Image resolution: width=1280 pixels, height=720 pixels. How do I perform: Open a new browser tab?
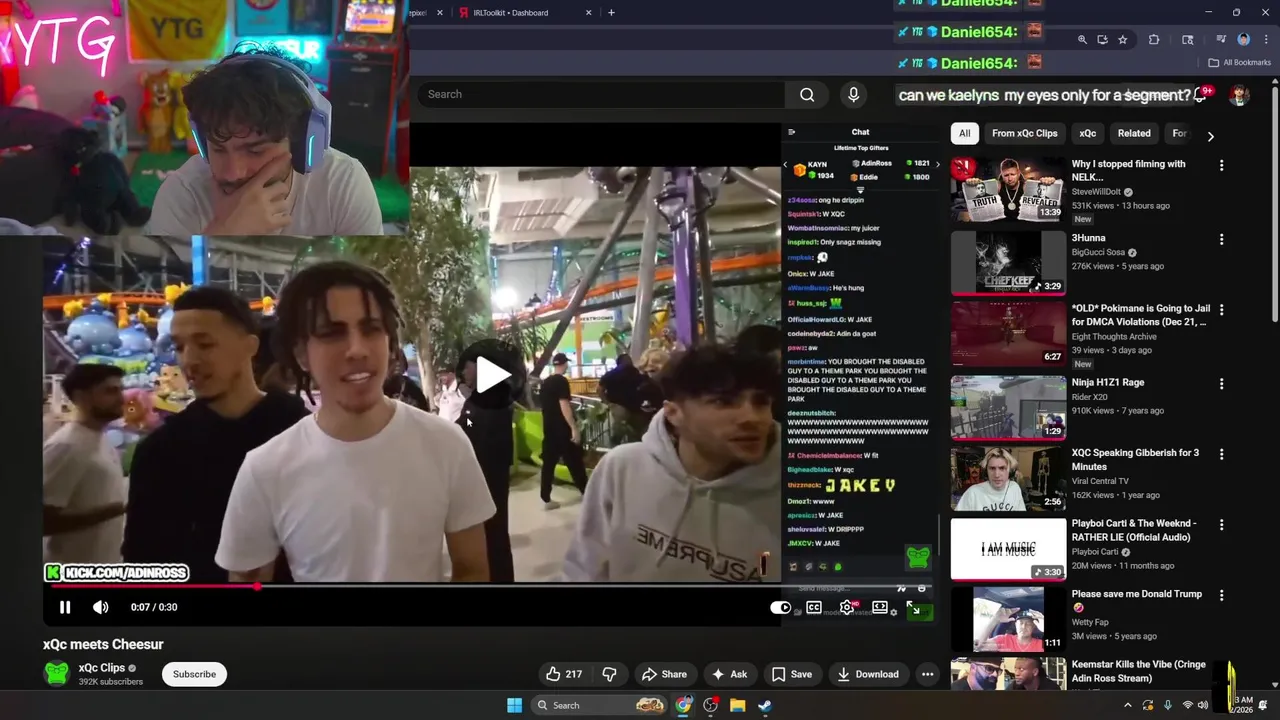(x=611, y=13)
